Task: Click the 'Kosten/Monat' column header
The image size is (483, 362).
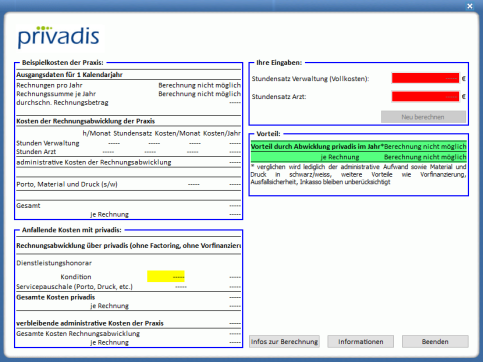Action: [178, 133]
